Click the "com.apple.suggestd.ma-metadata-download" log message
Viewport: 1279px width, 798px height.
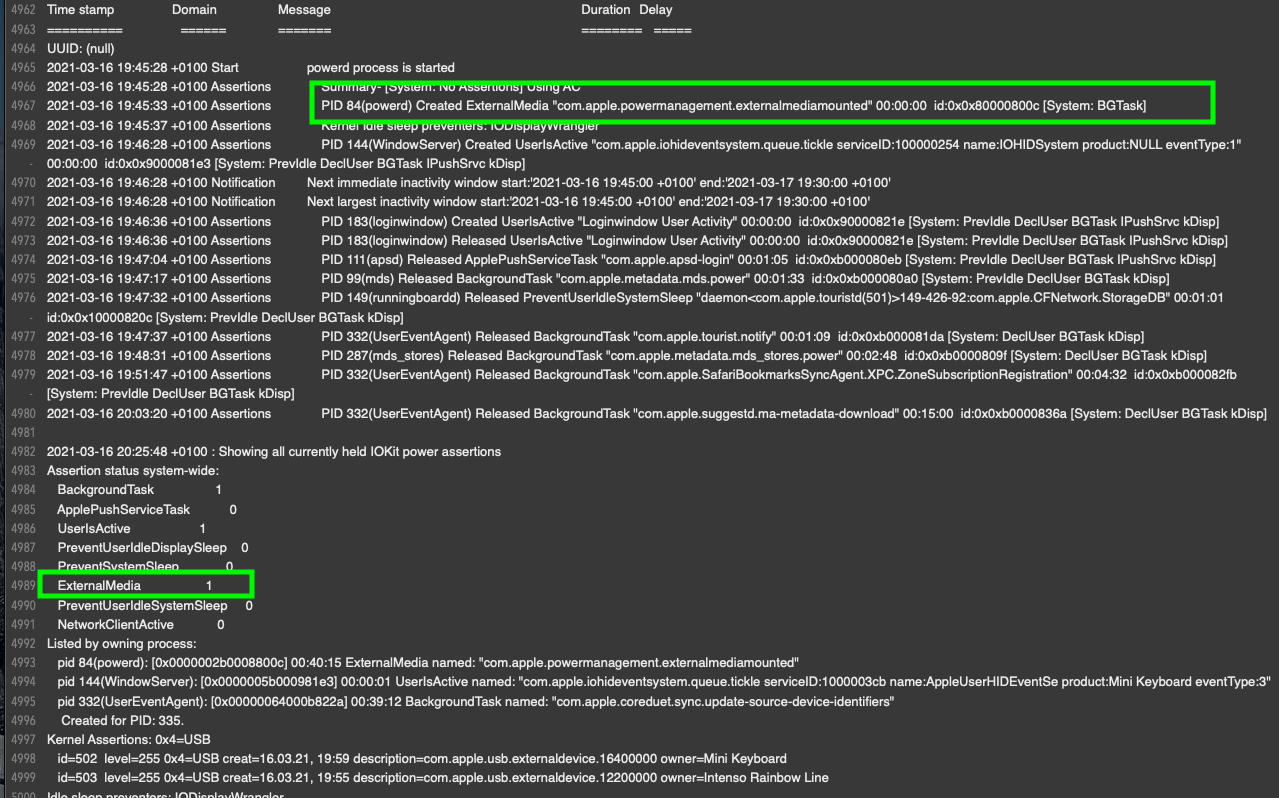[x=794, y=414]
